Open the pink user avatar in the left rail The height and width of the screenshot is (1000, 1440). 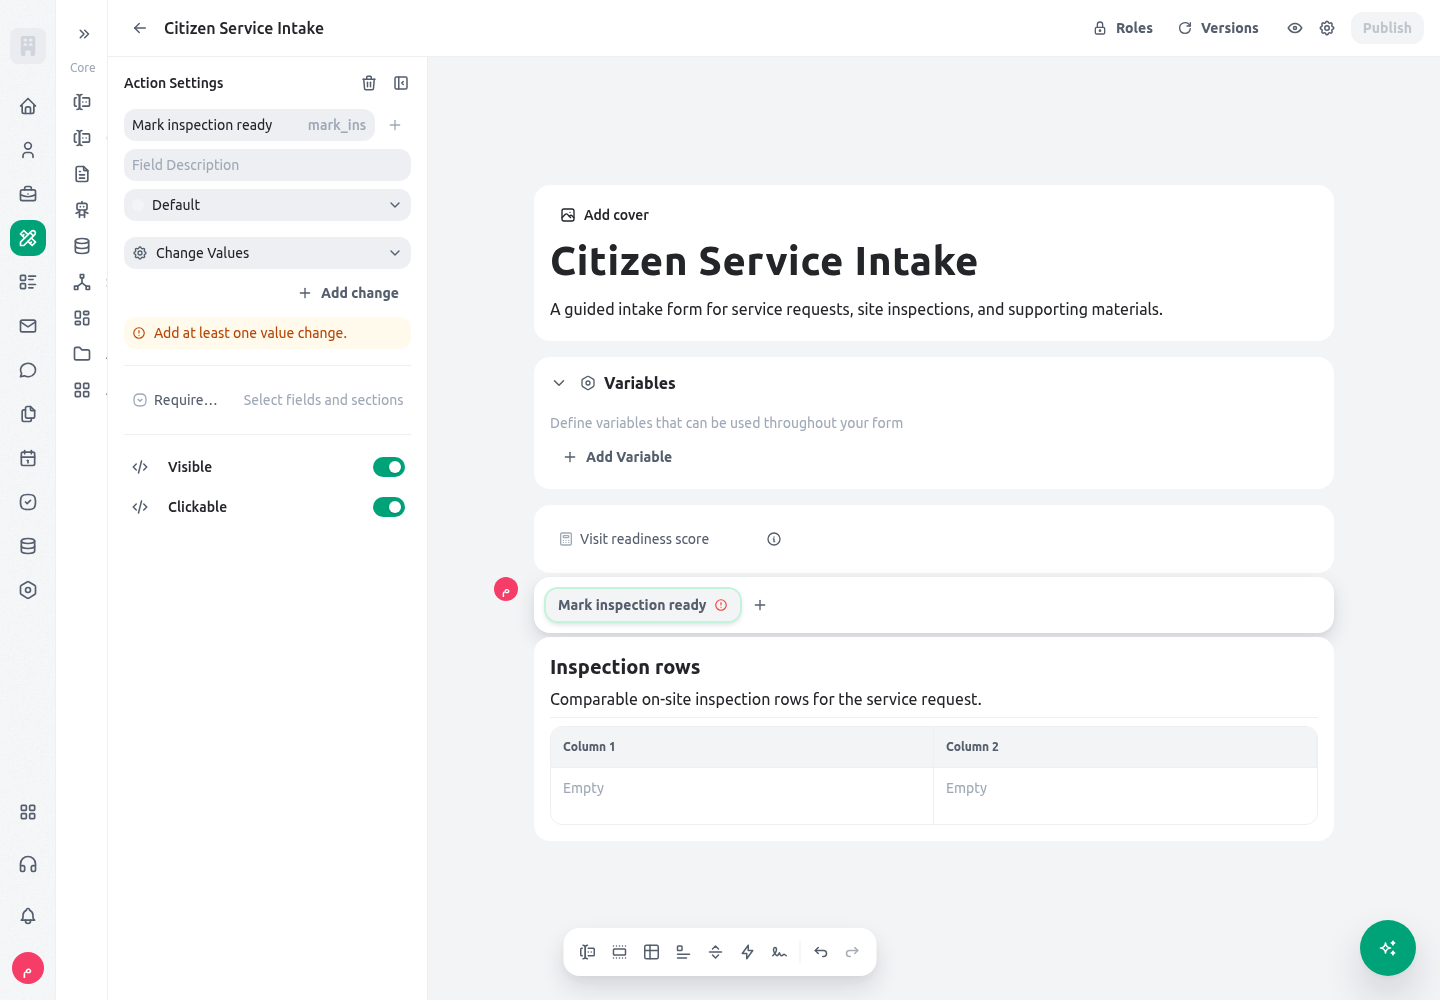pyautogui.click(x=28, y=968)
